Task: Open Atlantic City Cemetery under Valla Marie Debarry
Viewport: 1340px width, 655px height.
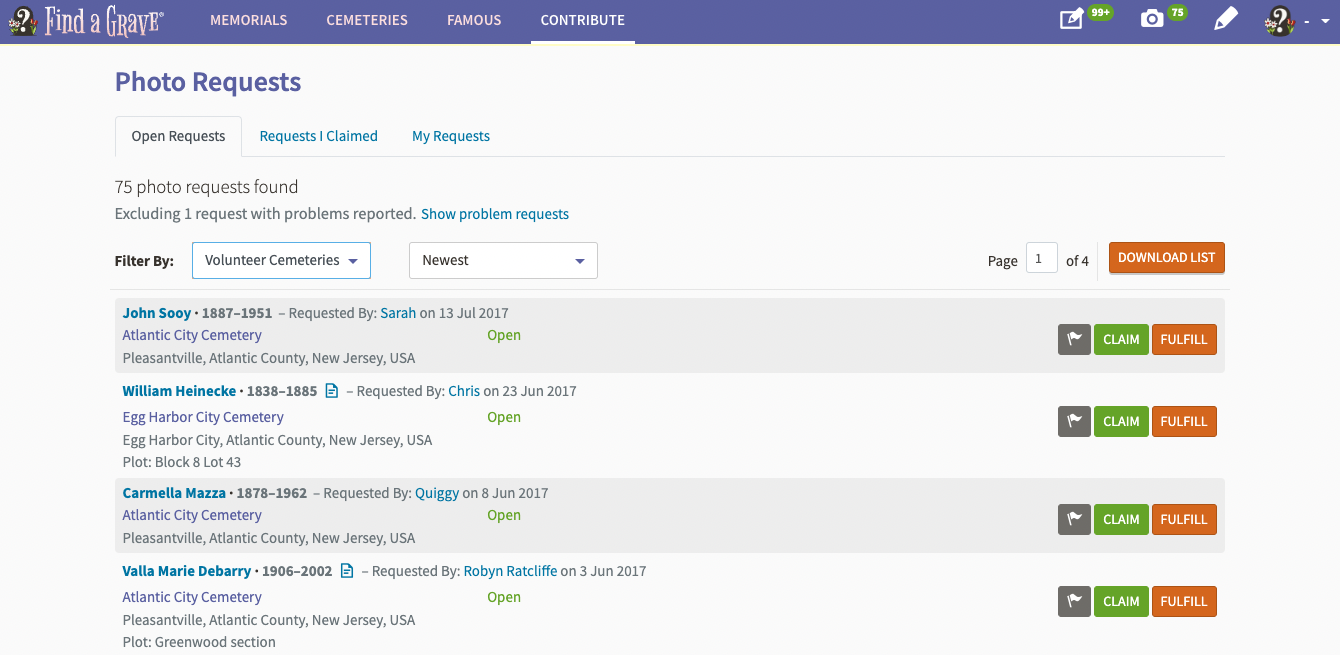Action: [x=192, y=597]
